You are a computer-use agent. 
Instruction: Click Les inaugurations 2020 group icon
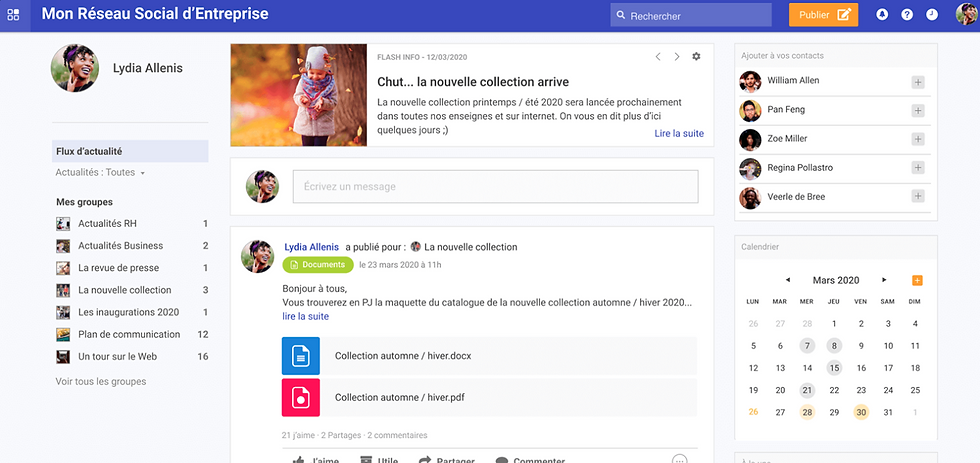tap(62, 312)
